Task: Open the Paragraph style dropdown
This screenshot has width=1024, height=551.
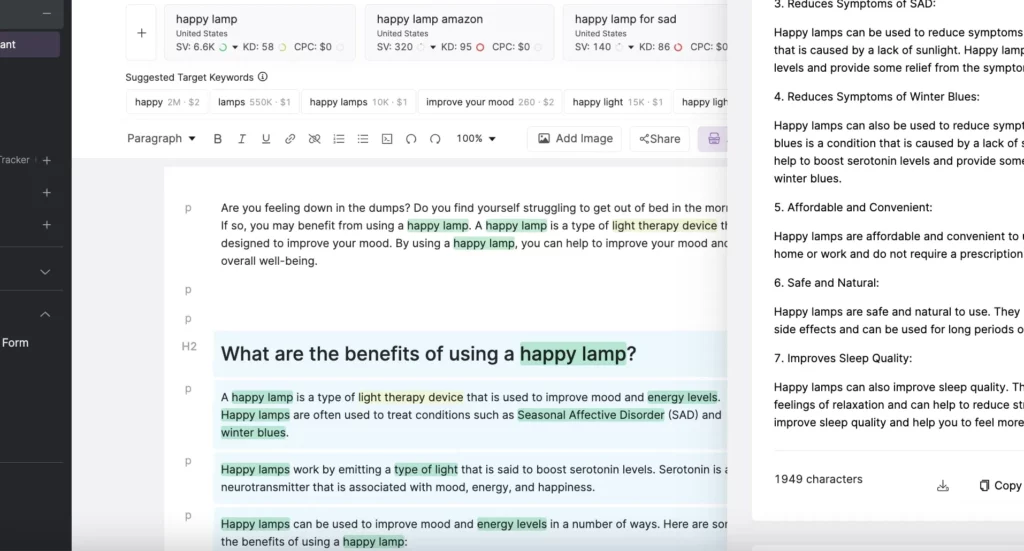Action: 161,138
